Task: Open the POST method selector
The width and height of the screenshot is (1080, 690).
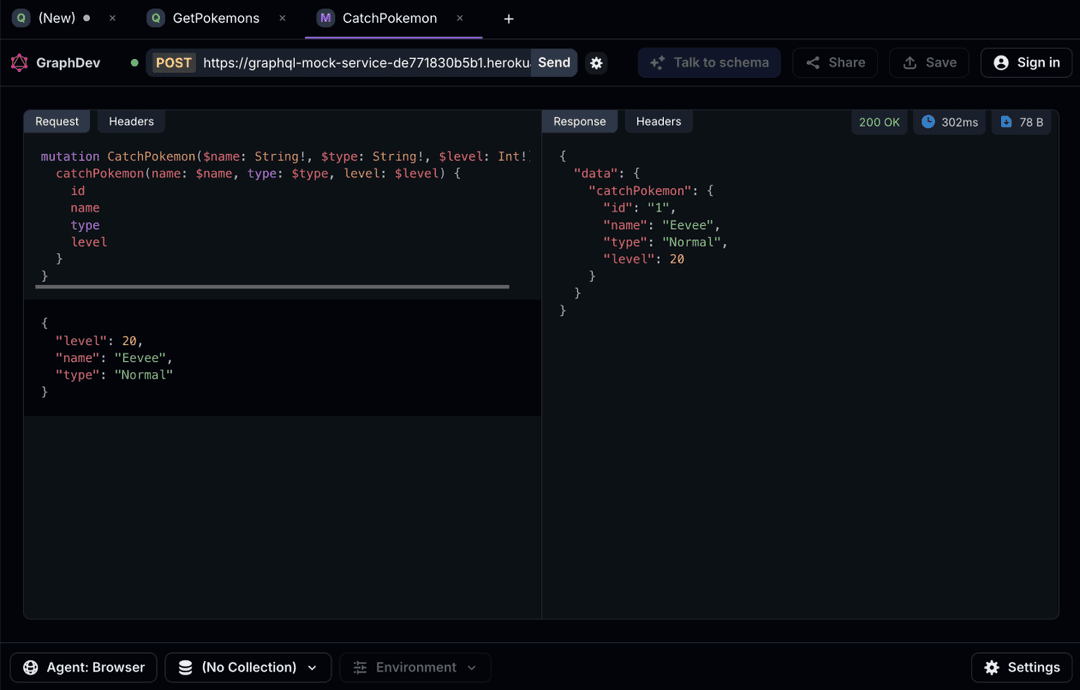Action: click(174, 63)
